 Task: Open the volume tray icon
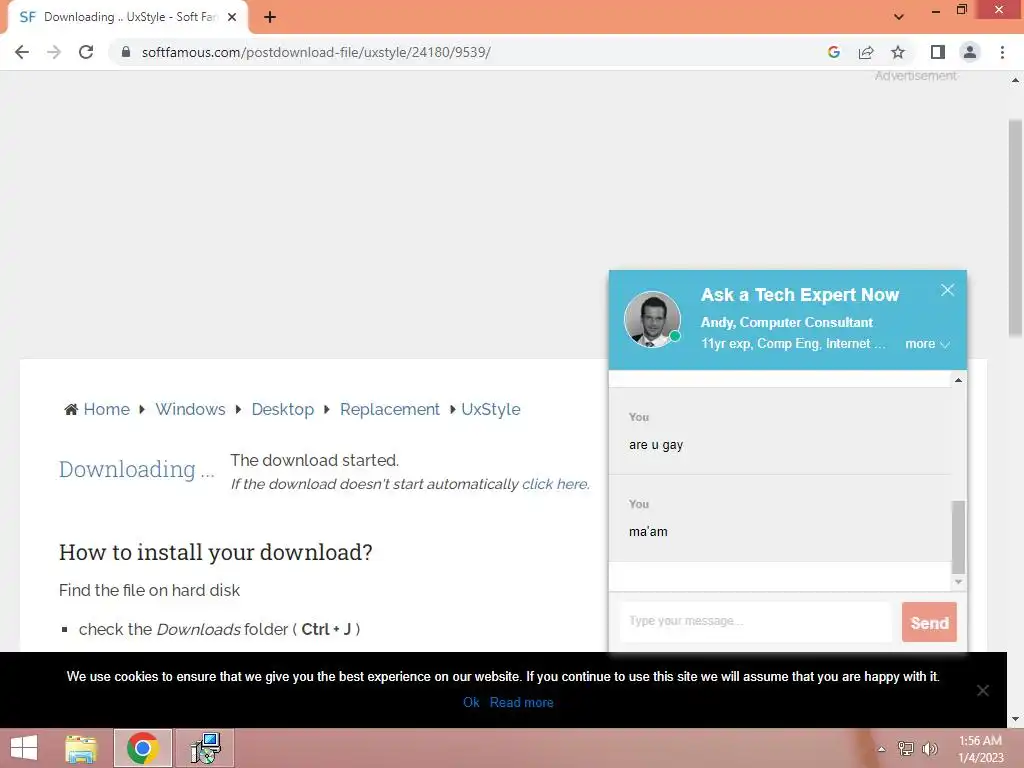[929, 749]
